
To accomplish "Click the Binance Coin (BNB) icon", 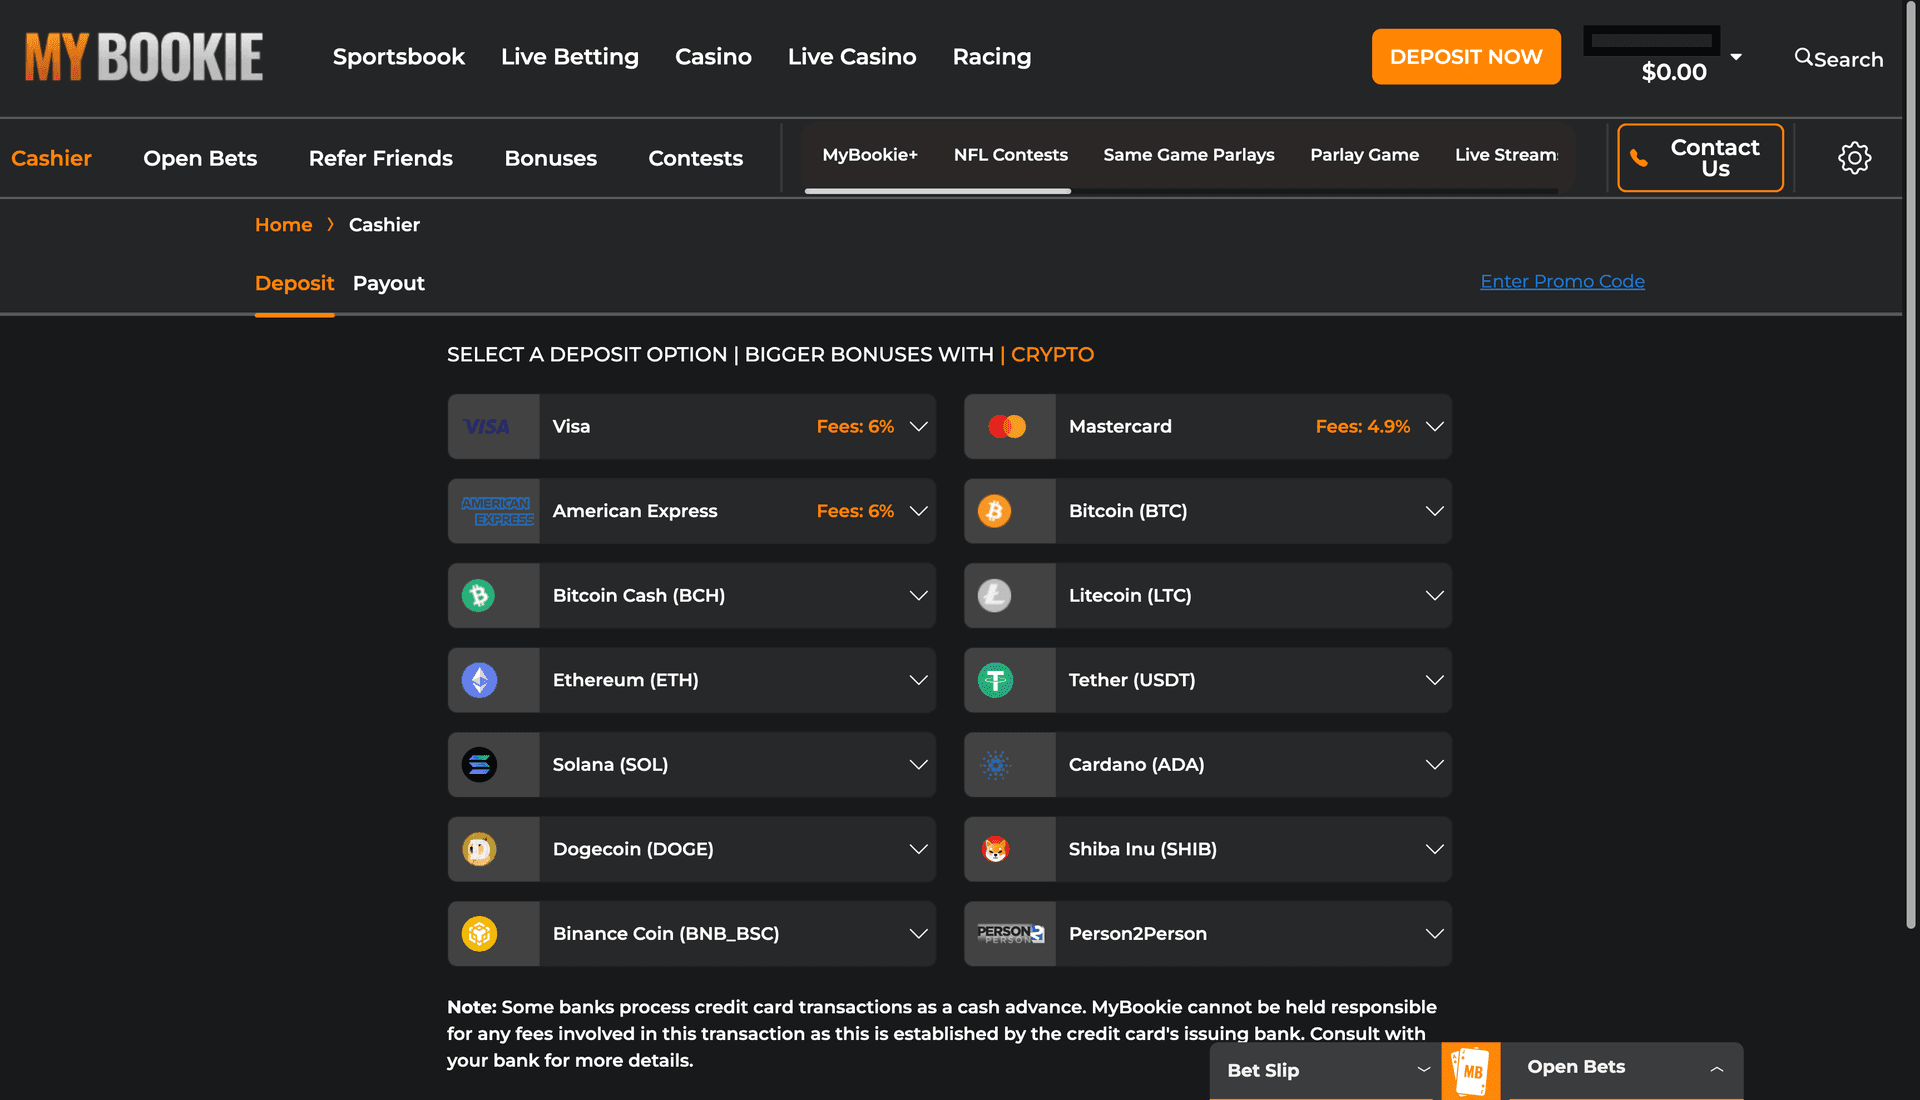I will 480,933.
